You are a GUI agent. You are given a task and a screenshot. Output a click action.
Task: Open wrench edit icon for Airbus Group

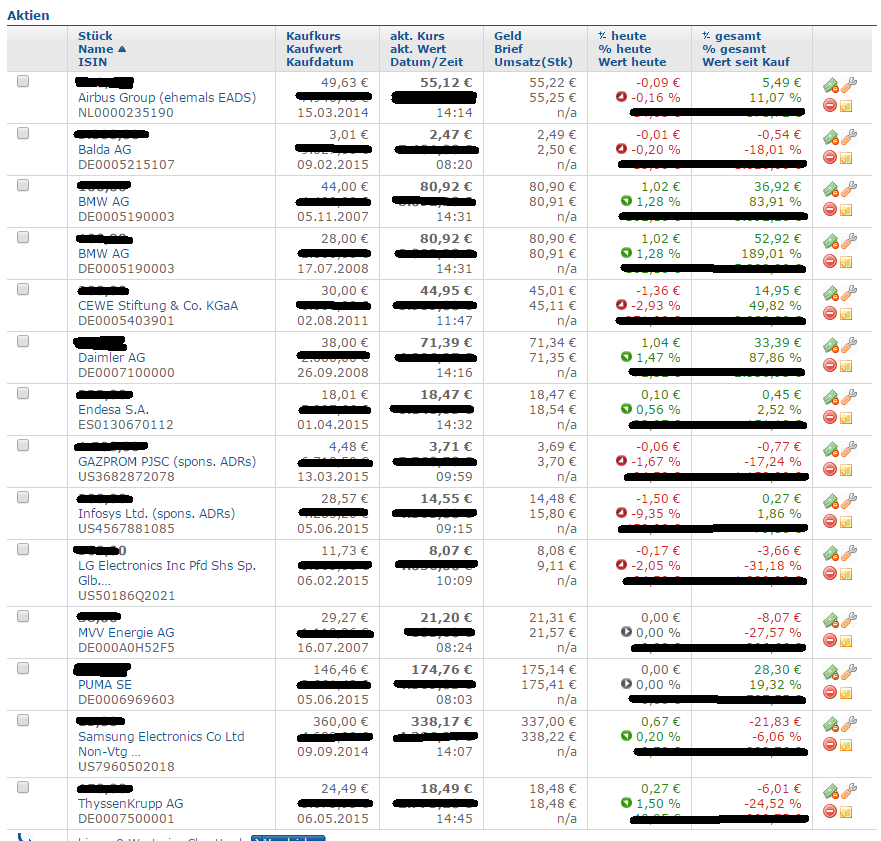(849, 84)
